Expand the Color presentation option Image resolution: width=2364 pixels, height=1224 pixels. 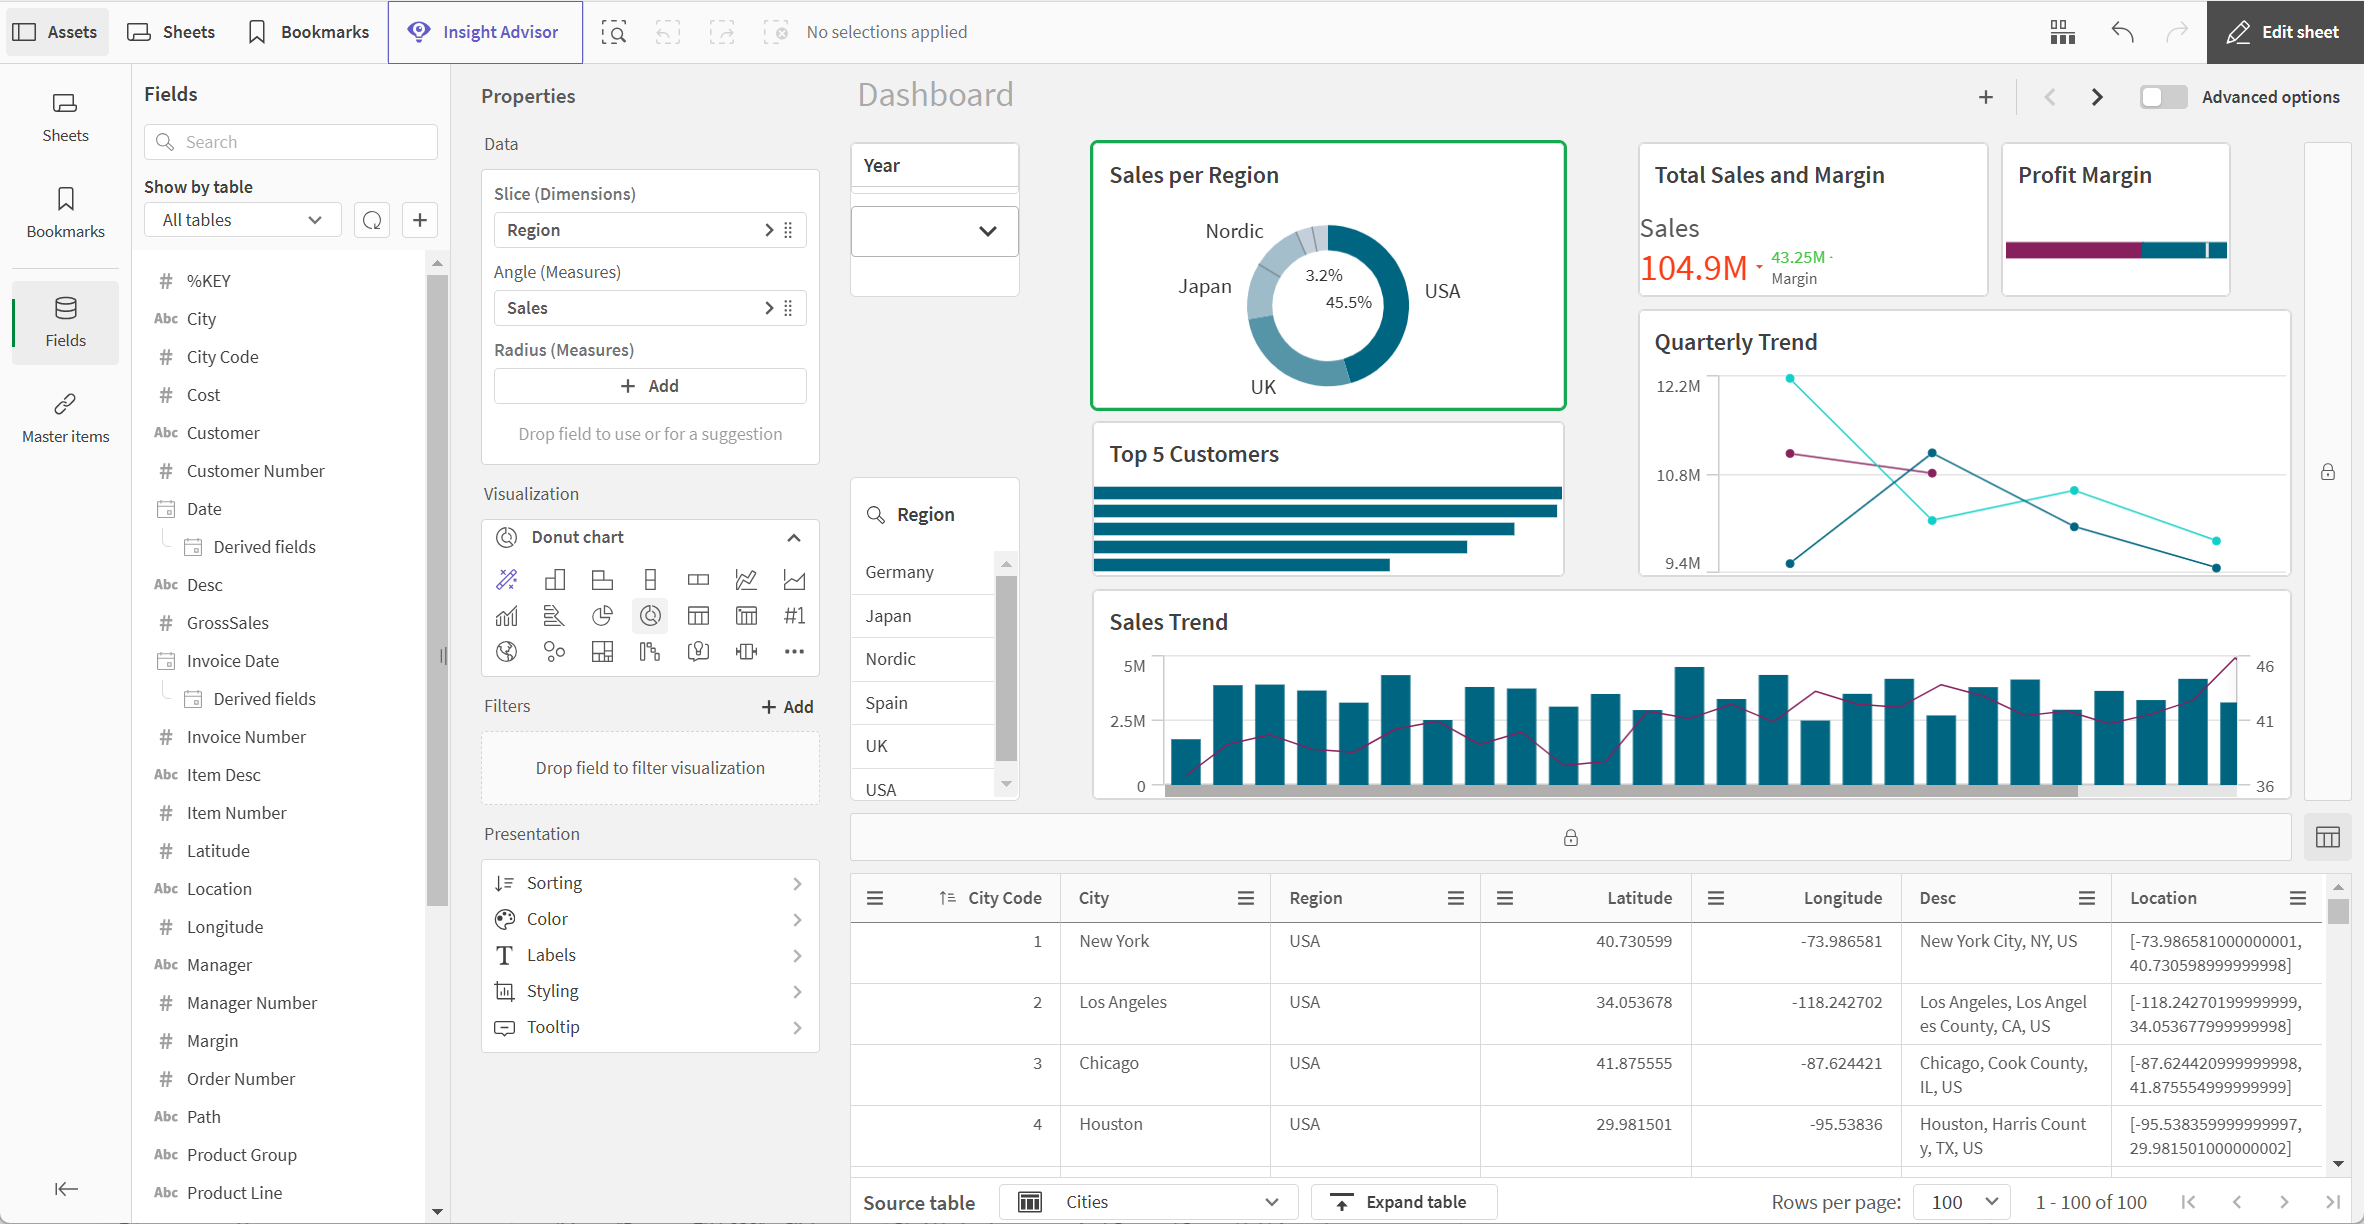point(649,918)
